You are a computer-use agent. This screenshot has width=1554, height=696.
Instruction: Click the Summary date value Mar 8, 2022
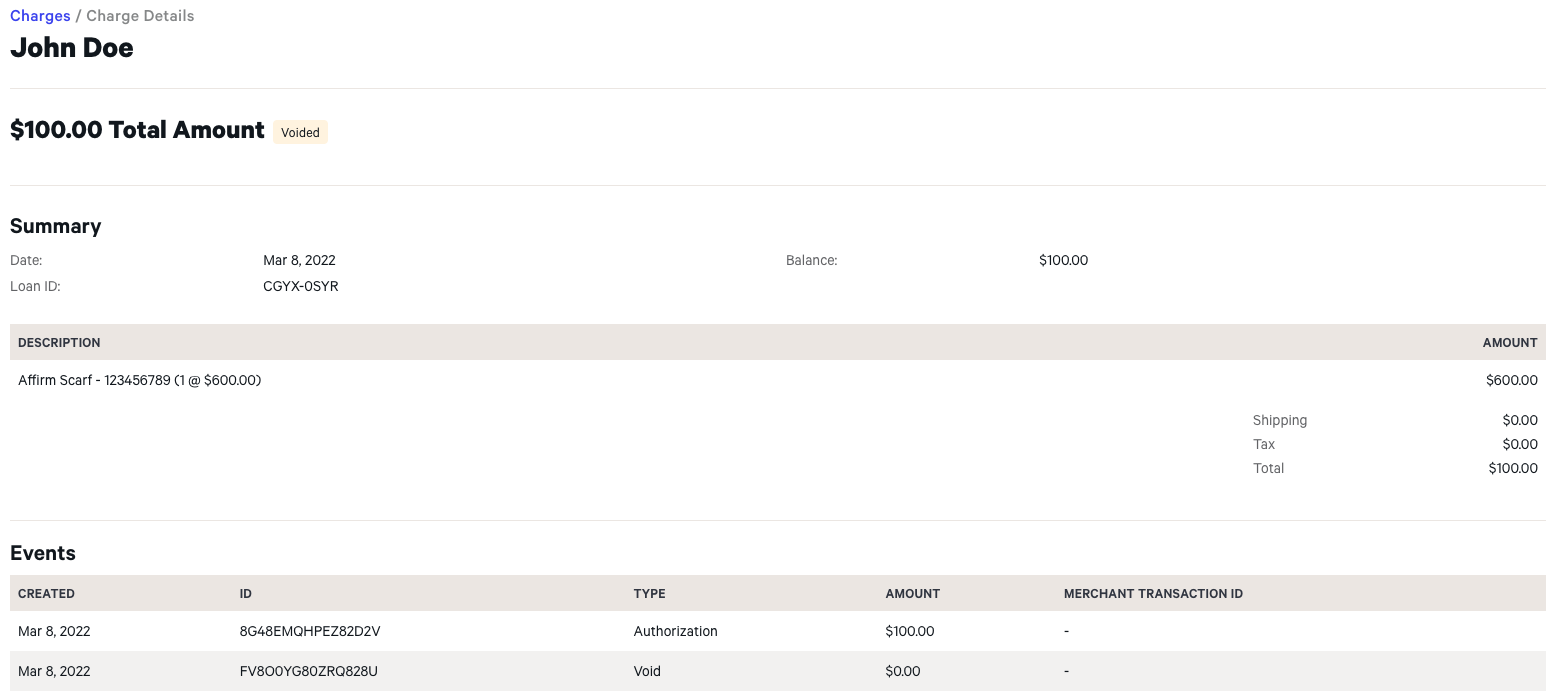299,260
